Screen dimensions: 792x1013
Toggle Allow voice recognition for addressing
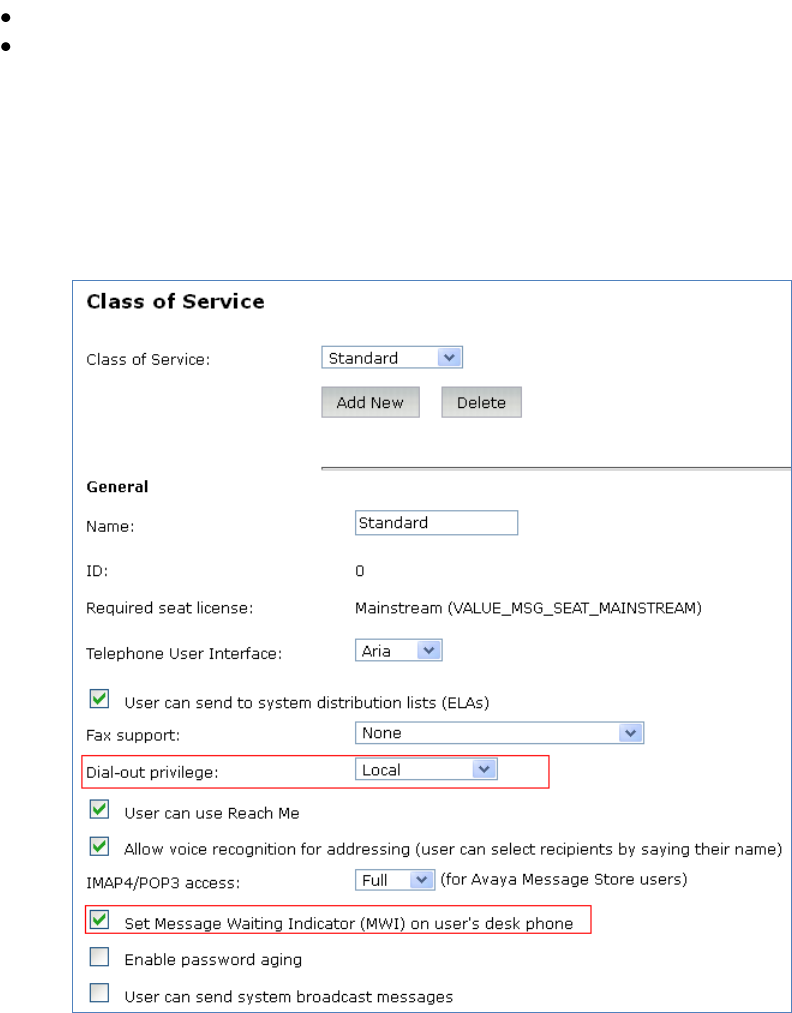tap(99, 846)
